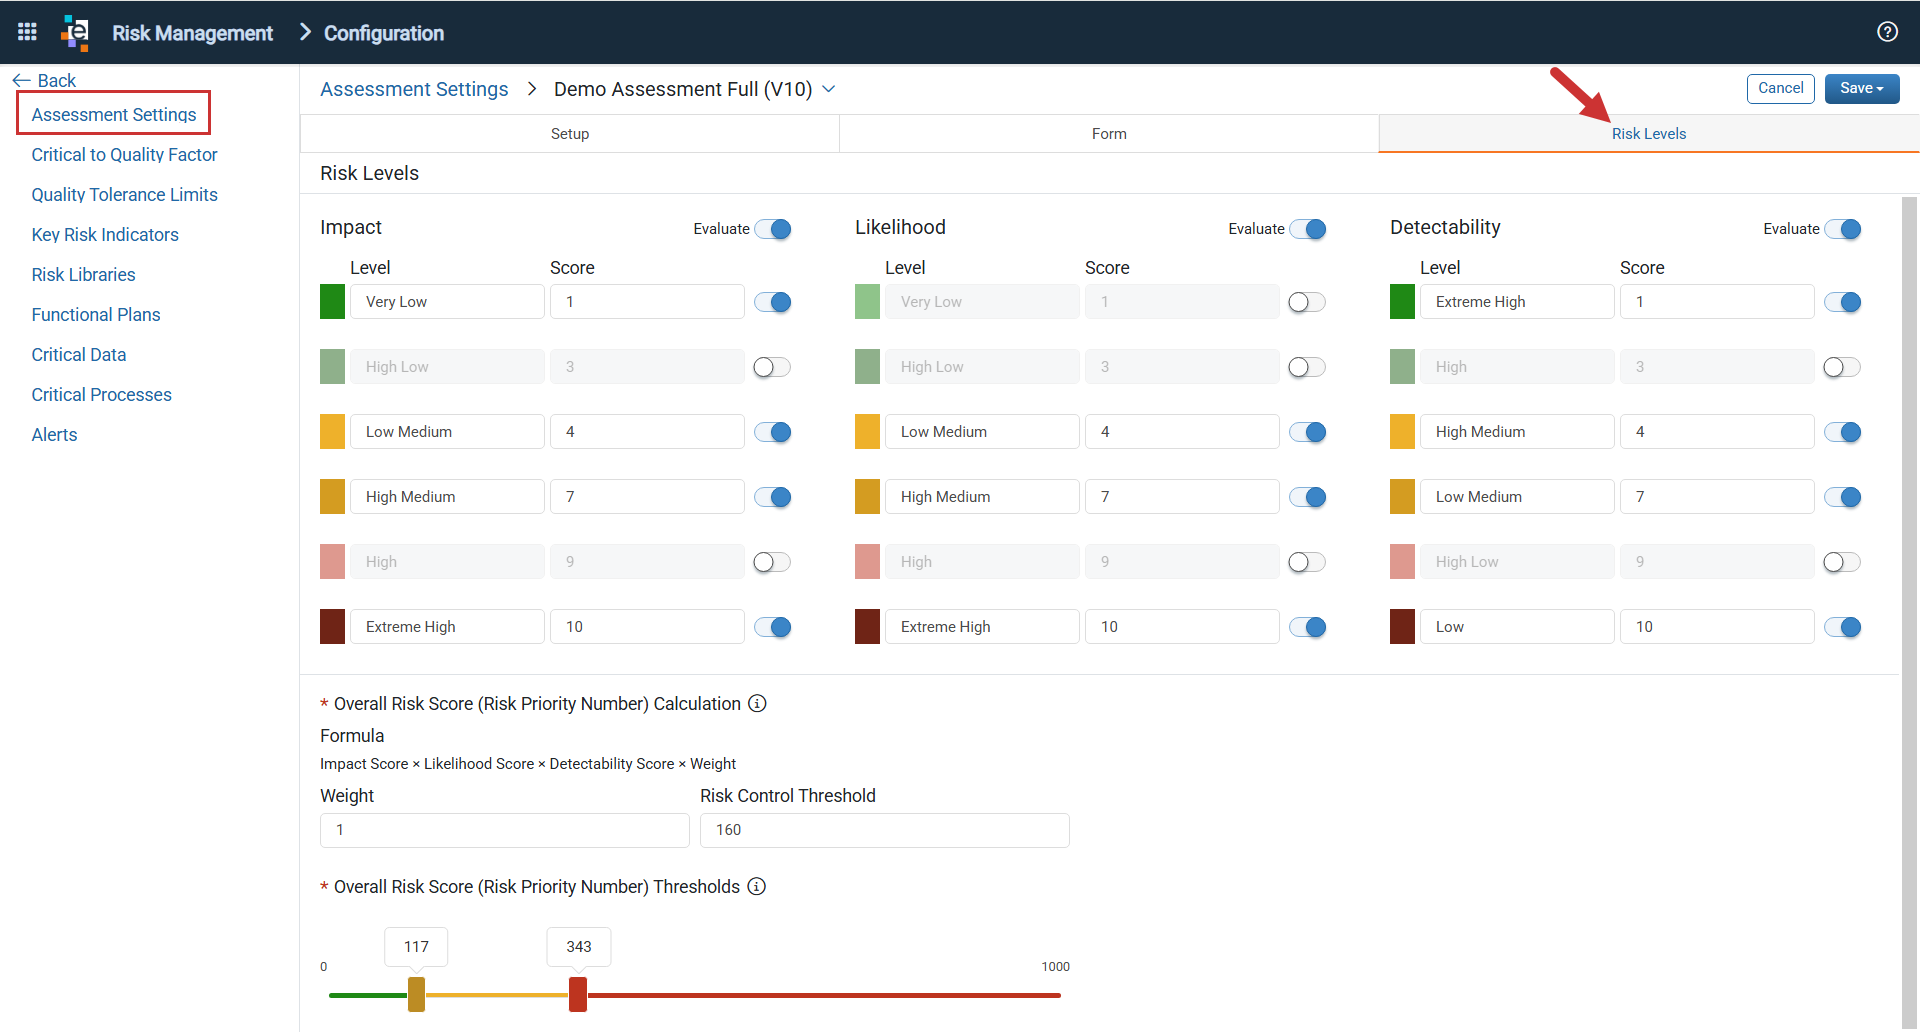1920x1032 pixels.
Task: Open Critical Processes page
Action: (101, 394)
